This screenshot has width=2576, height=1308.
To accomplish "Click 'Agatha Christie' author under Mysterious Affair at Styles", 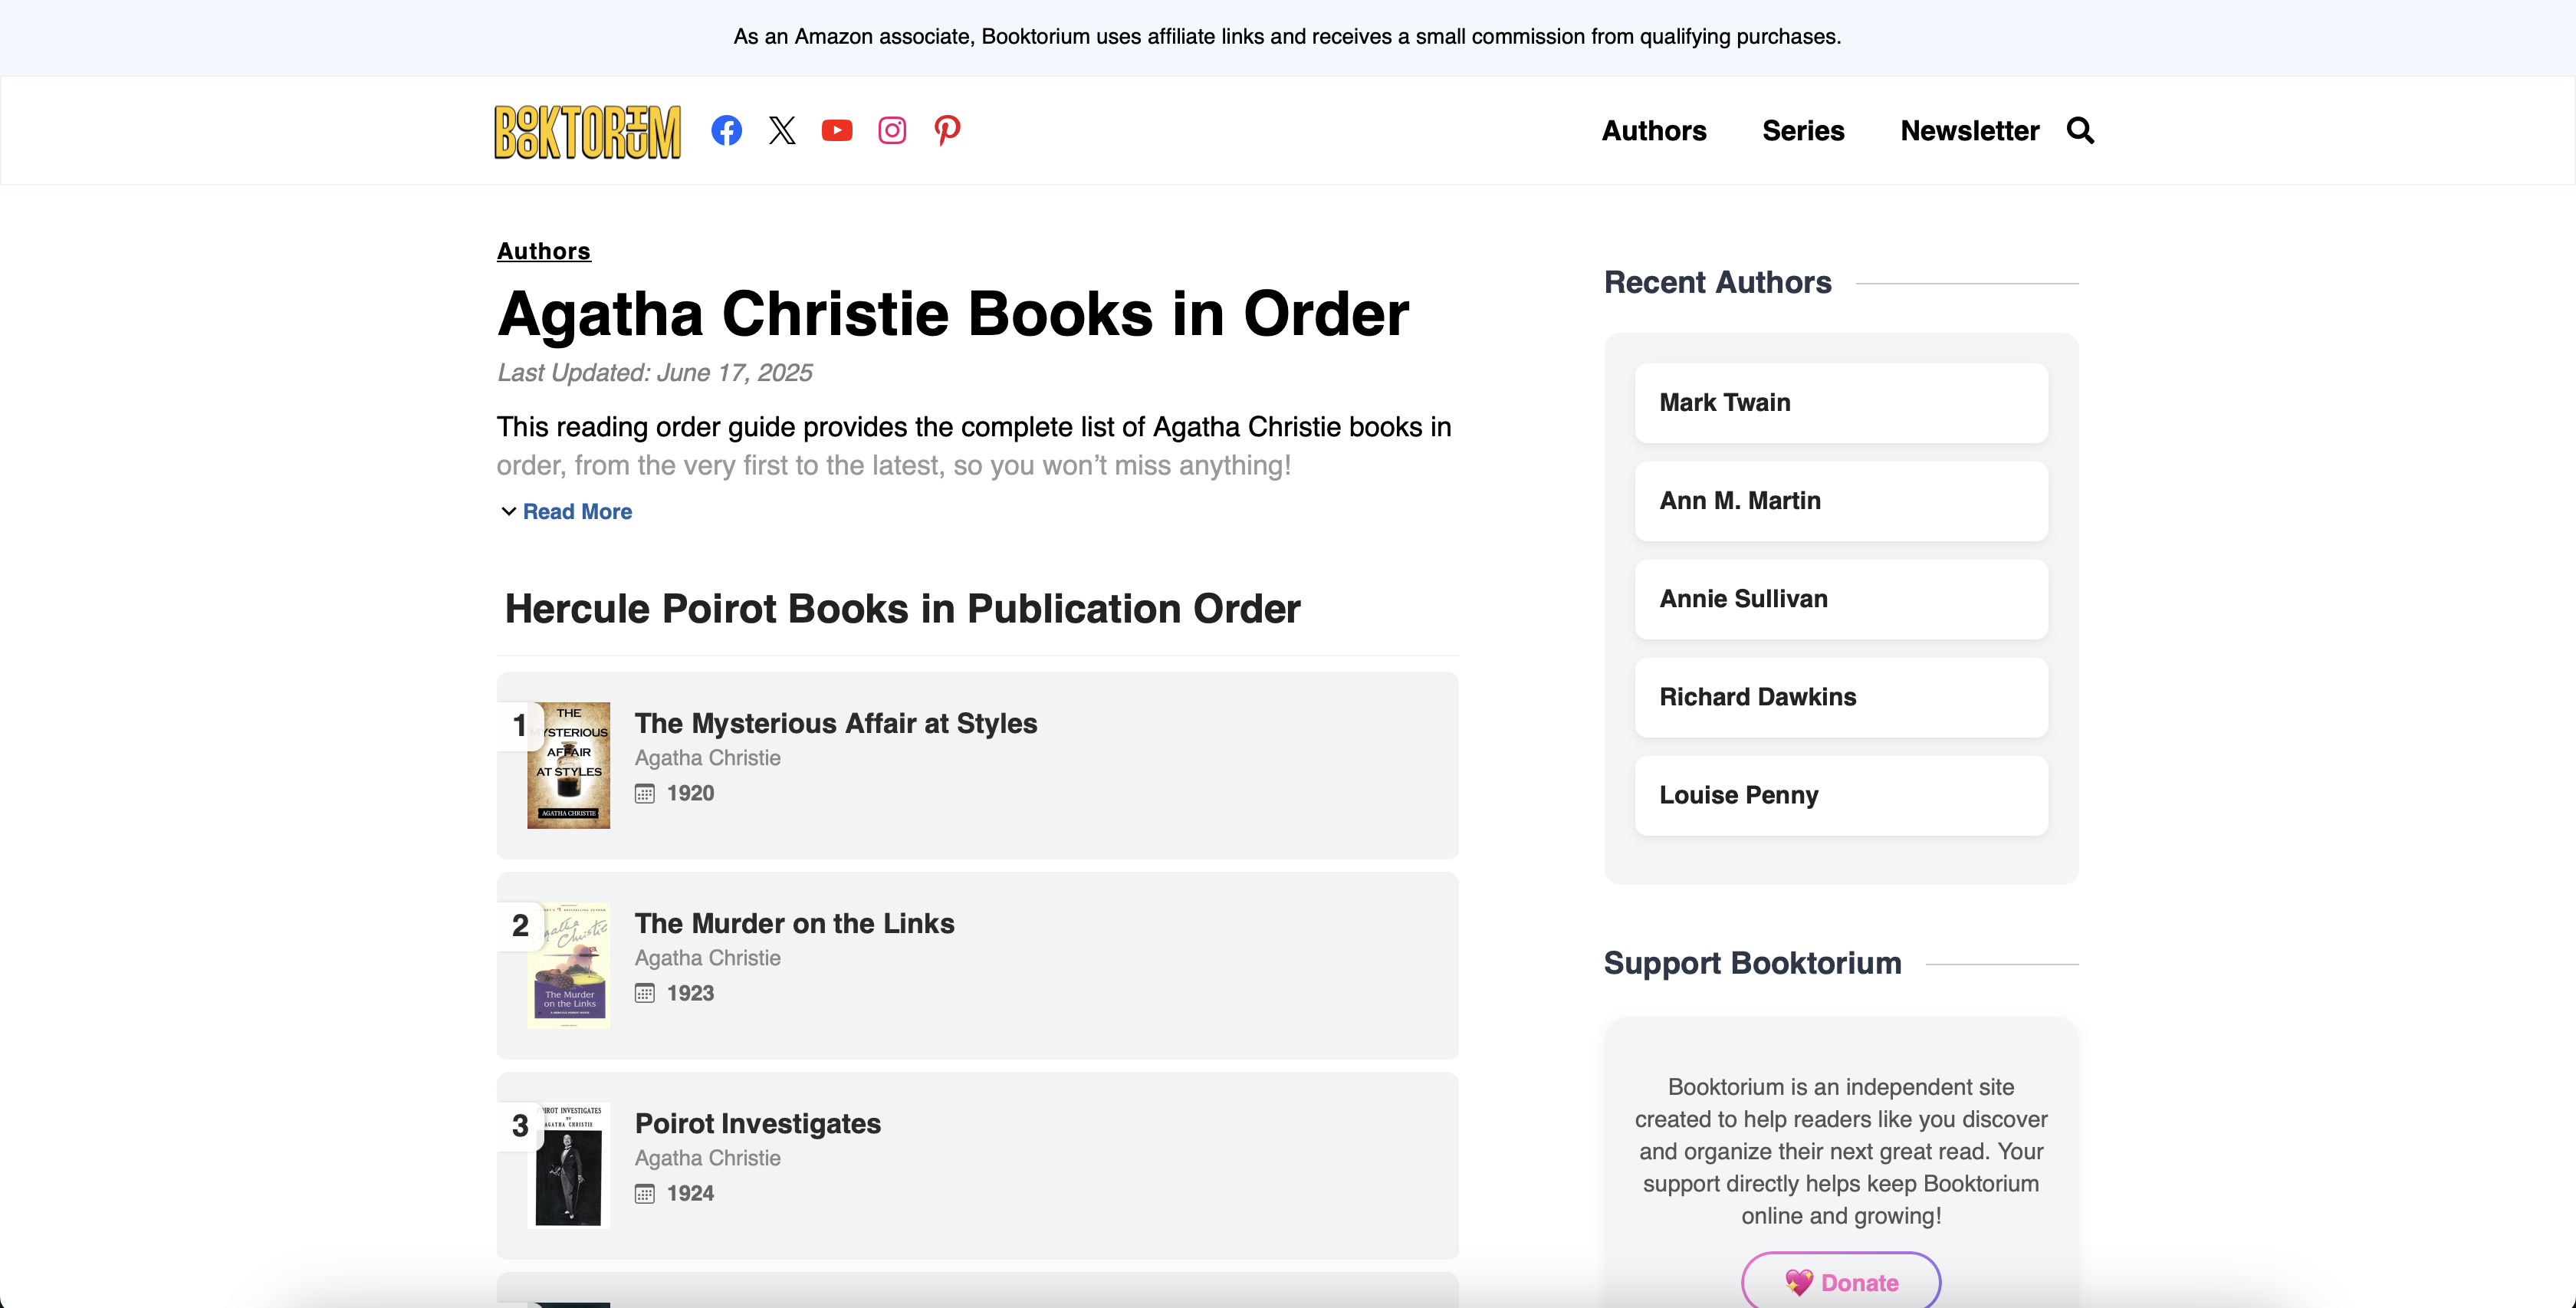I will point(707,758).
